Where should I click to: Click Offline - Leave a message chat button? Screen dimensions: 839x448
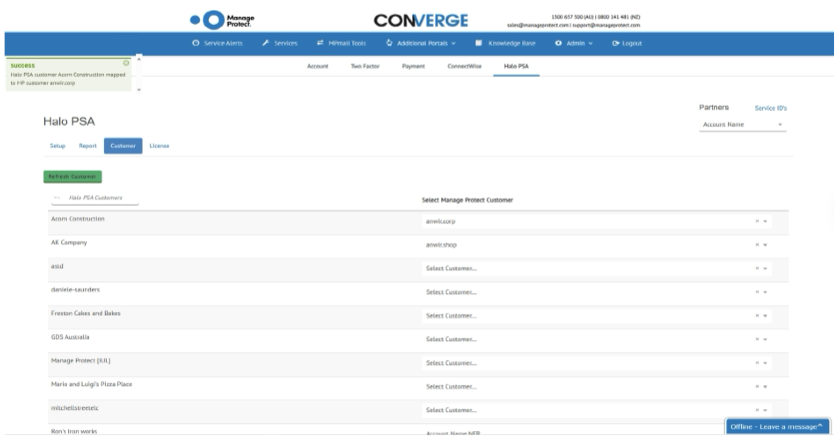coord(777,427)
